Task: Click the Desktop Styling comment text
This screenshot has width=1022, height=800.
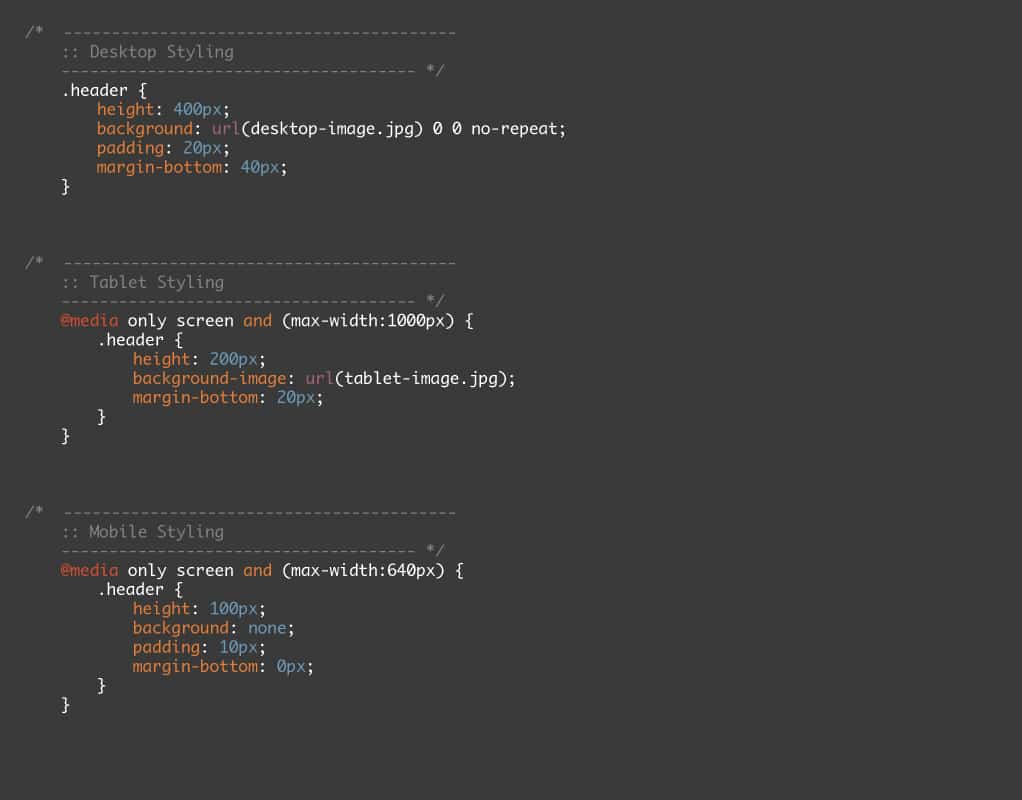Action: [x=160, y=52]
